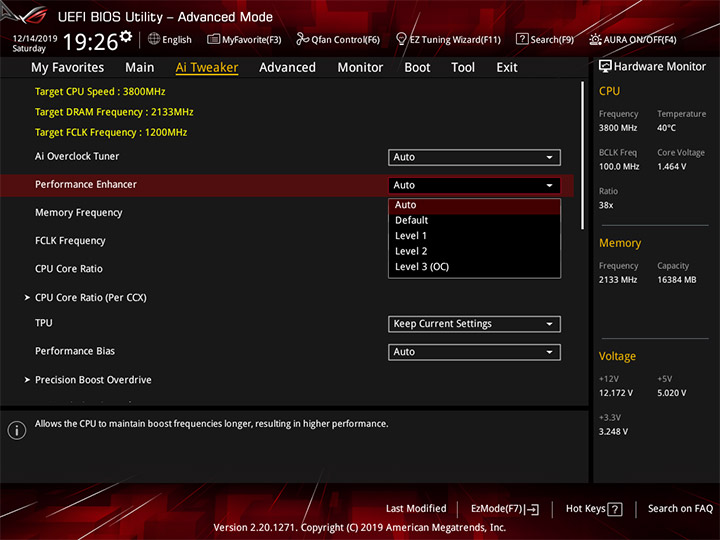The width and height of the screenshot is (720, 540).
Task: Choose Level 1 option
Action: pos(474,236)
